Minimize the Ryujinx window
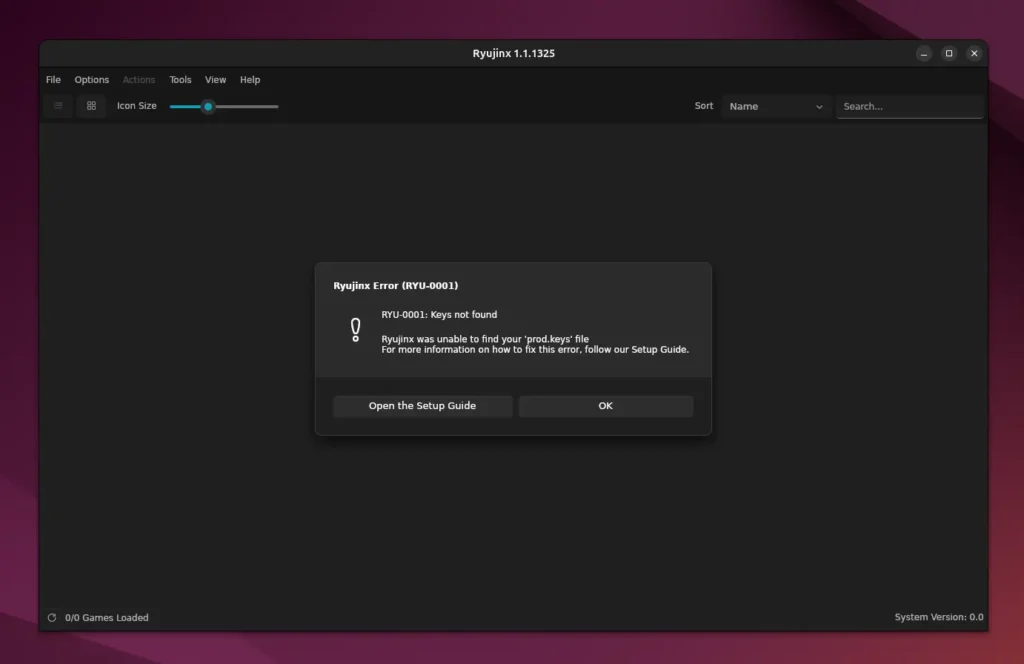Viewport: 1024px width, 664px height. pos(924,53)
